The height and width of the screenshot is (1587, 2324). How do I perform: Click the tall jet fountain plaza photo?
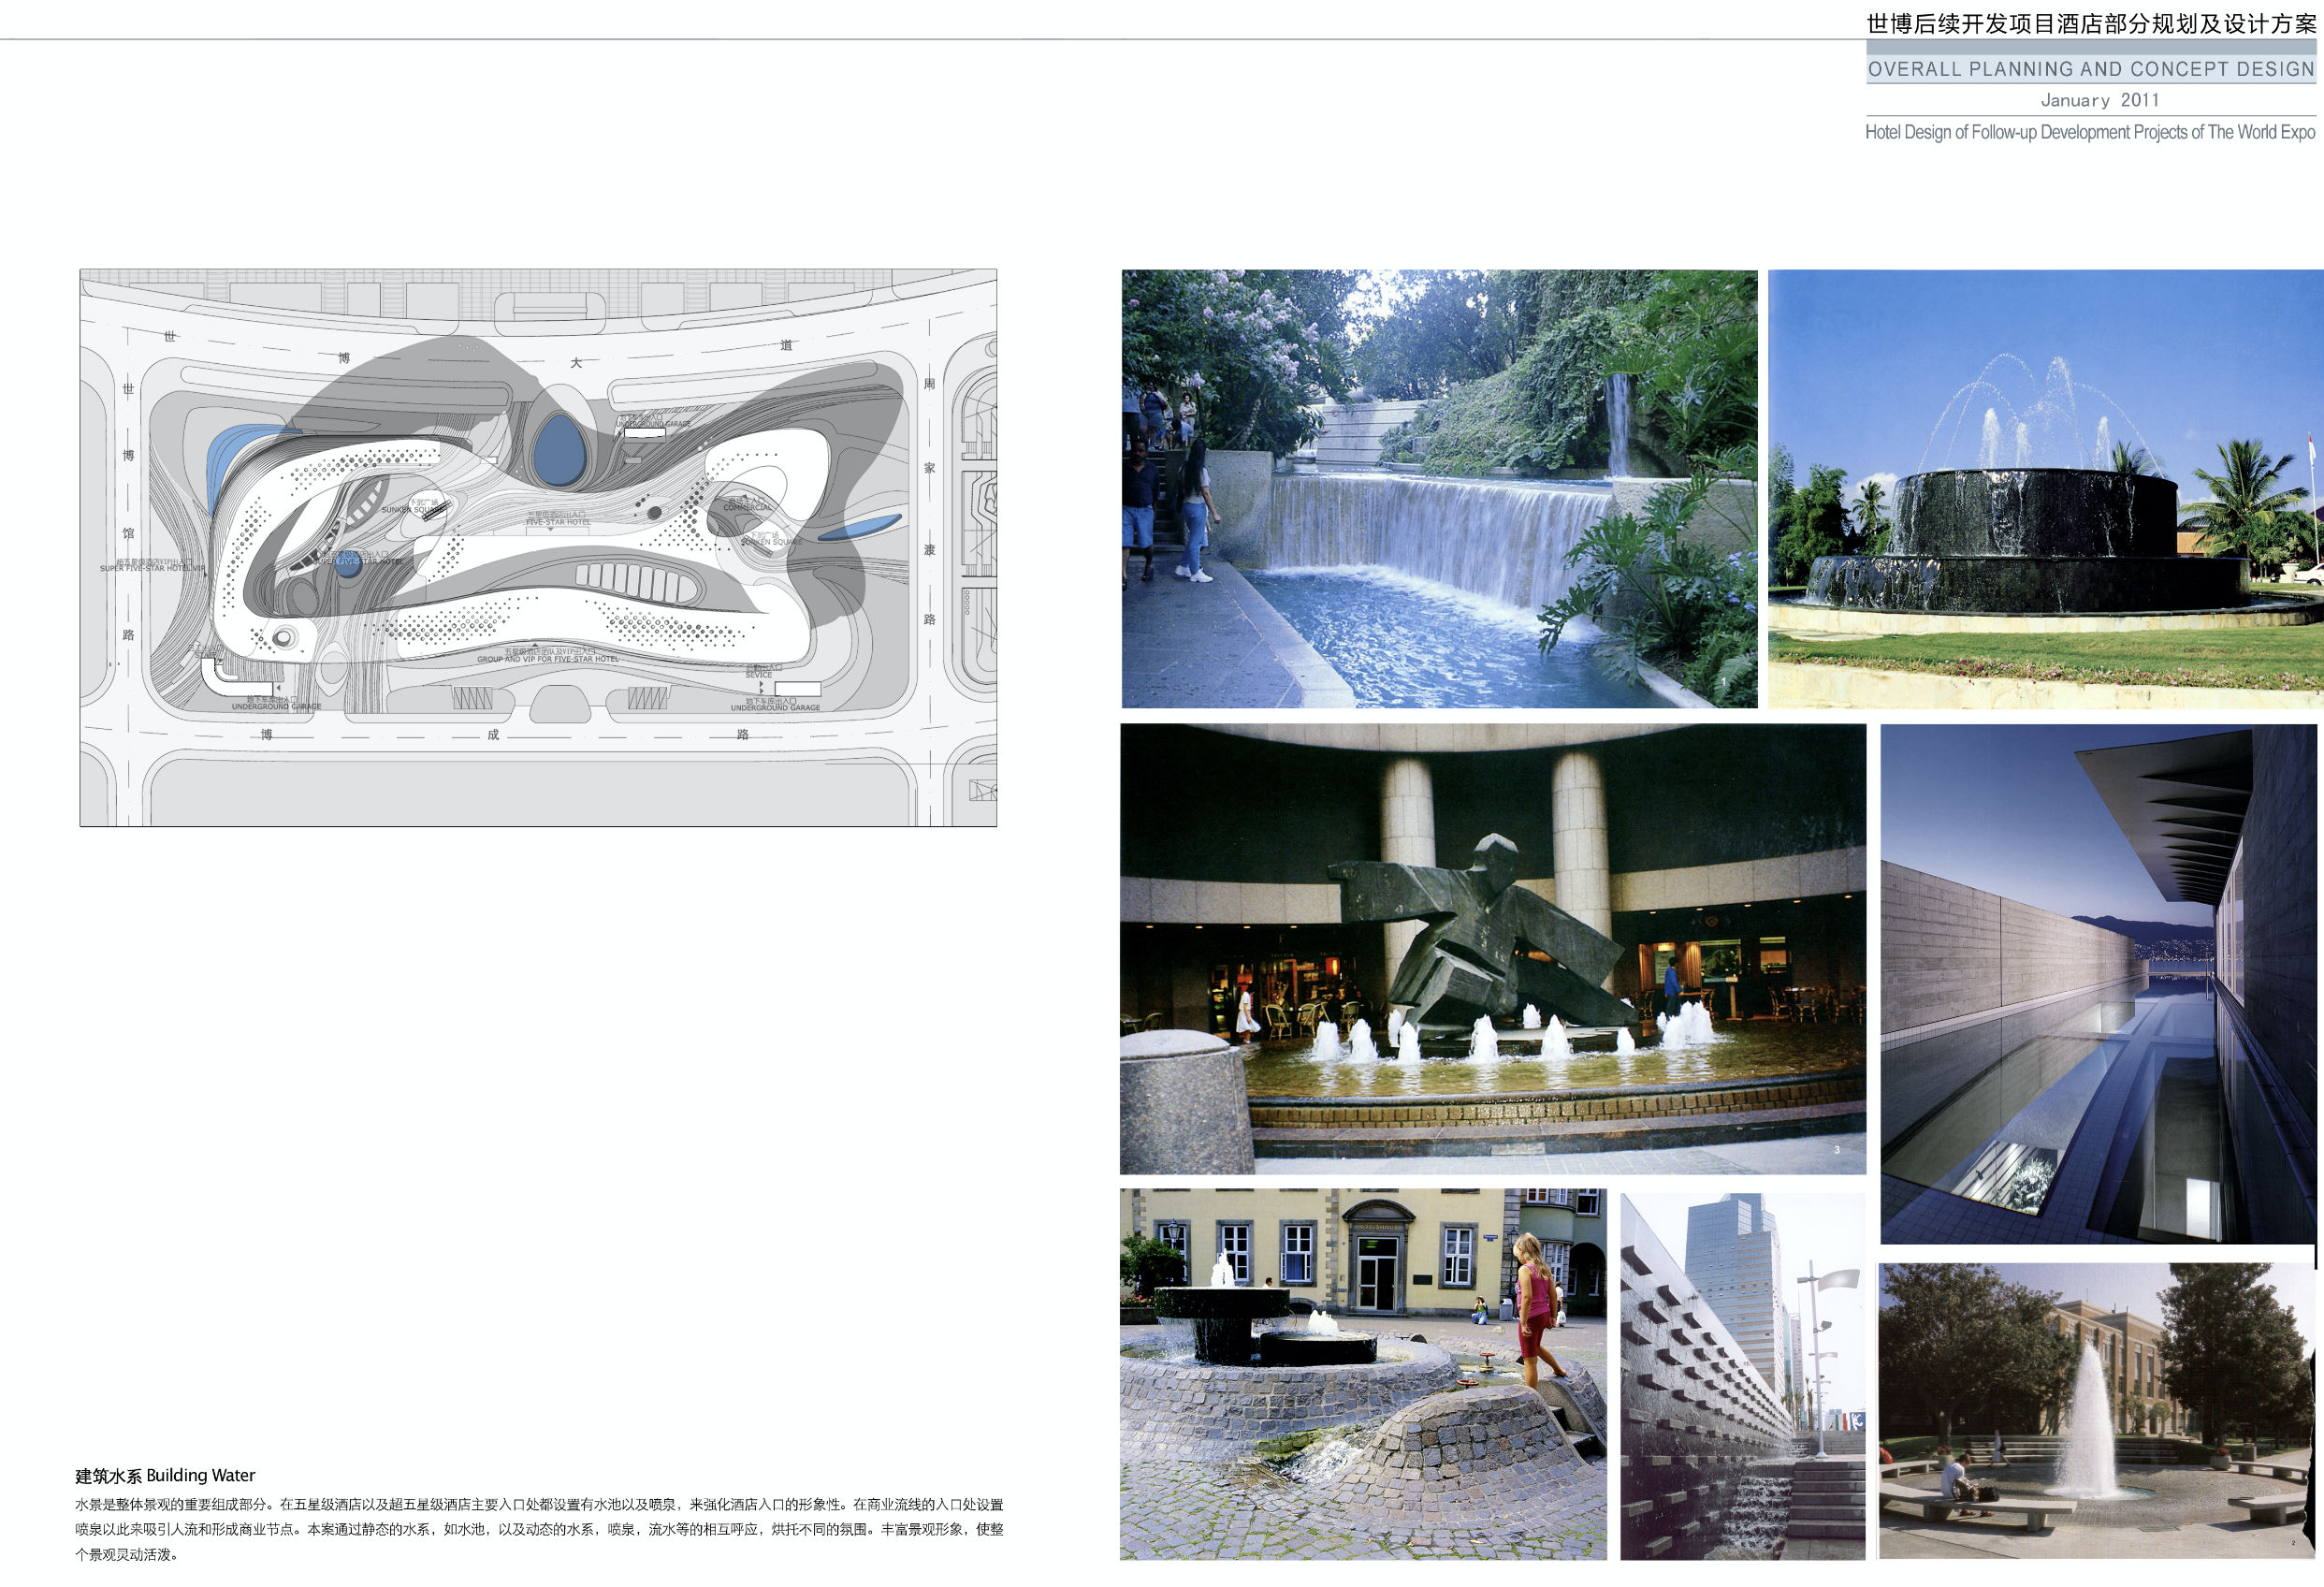(2096, 1411)
